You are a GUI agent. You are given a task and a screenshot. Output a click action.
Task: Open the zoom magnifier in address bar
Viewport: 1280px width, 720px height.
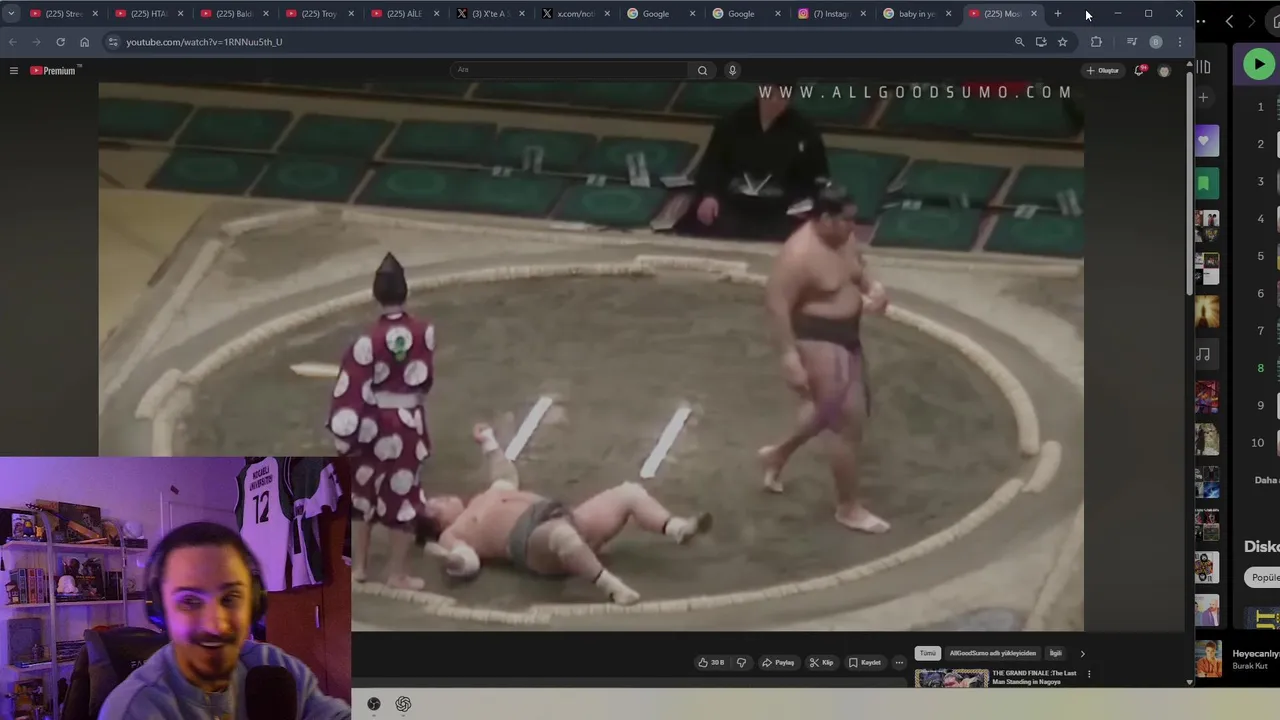point(1019,42)
